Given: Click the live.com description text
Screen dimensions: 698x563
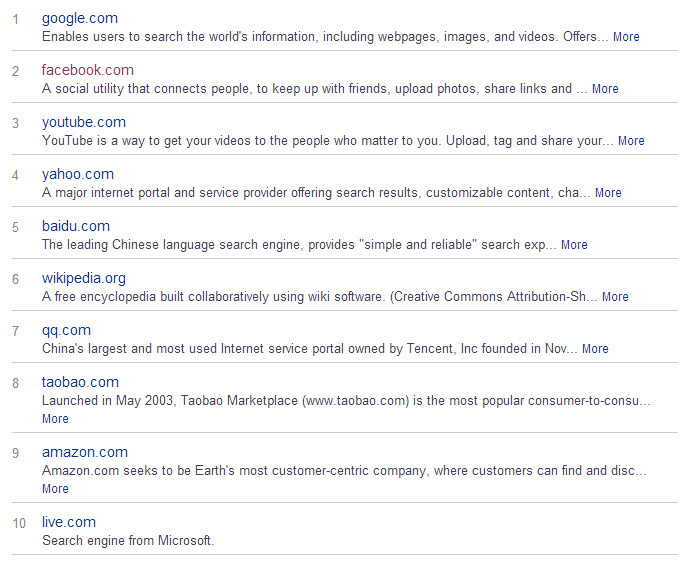Looking at the screenshot, I should tap(128, 541).
